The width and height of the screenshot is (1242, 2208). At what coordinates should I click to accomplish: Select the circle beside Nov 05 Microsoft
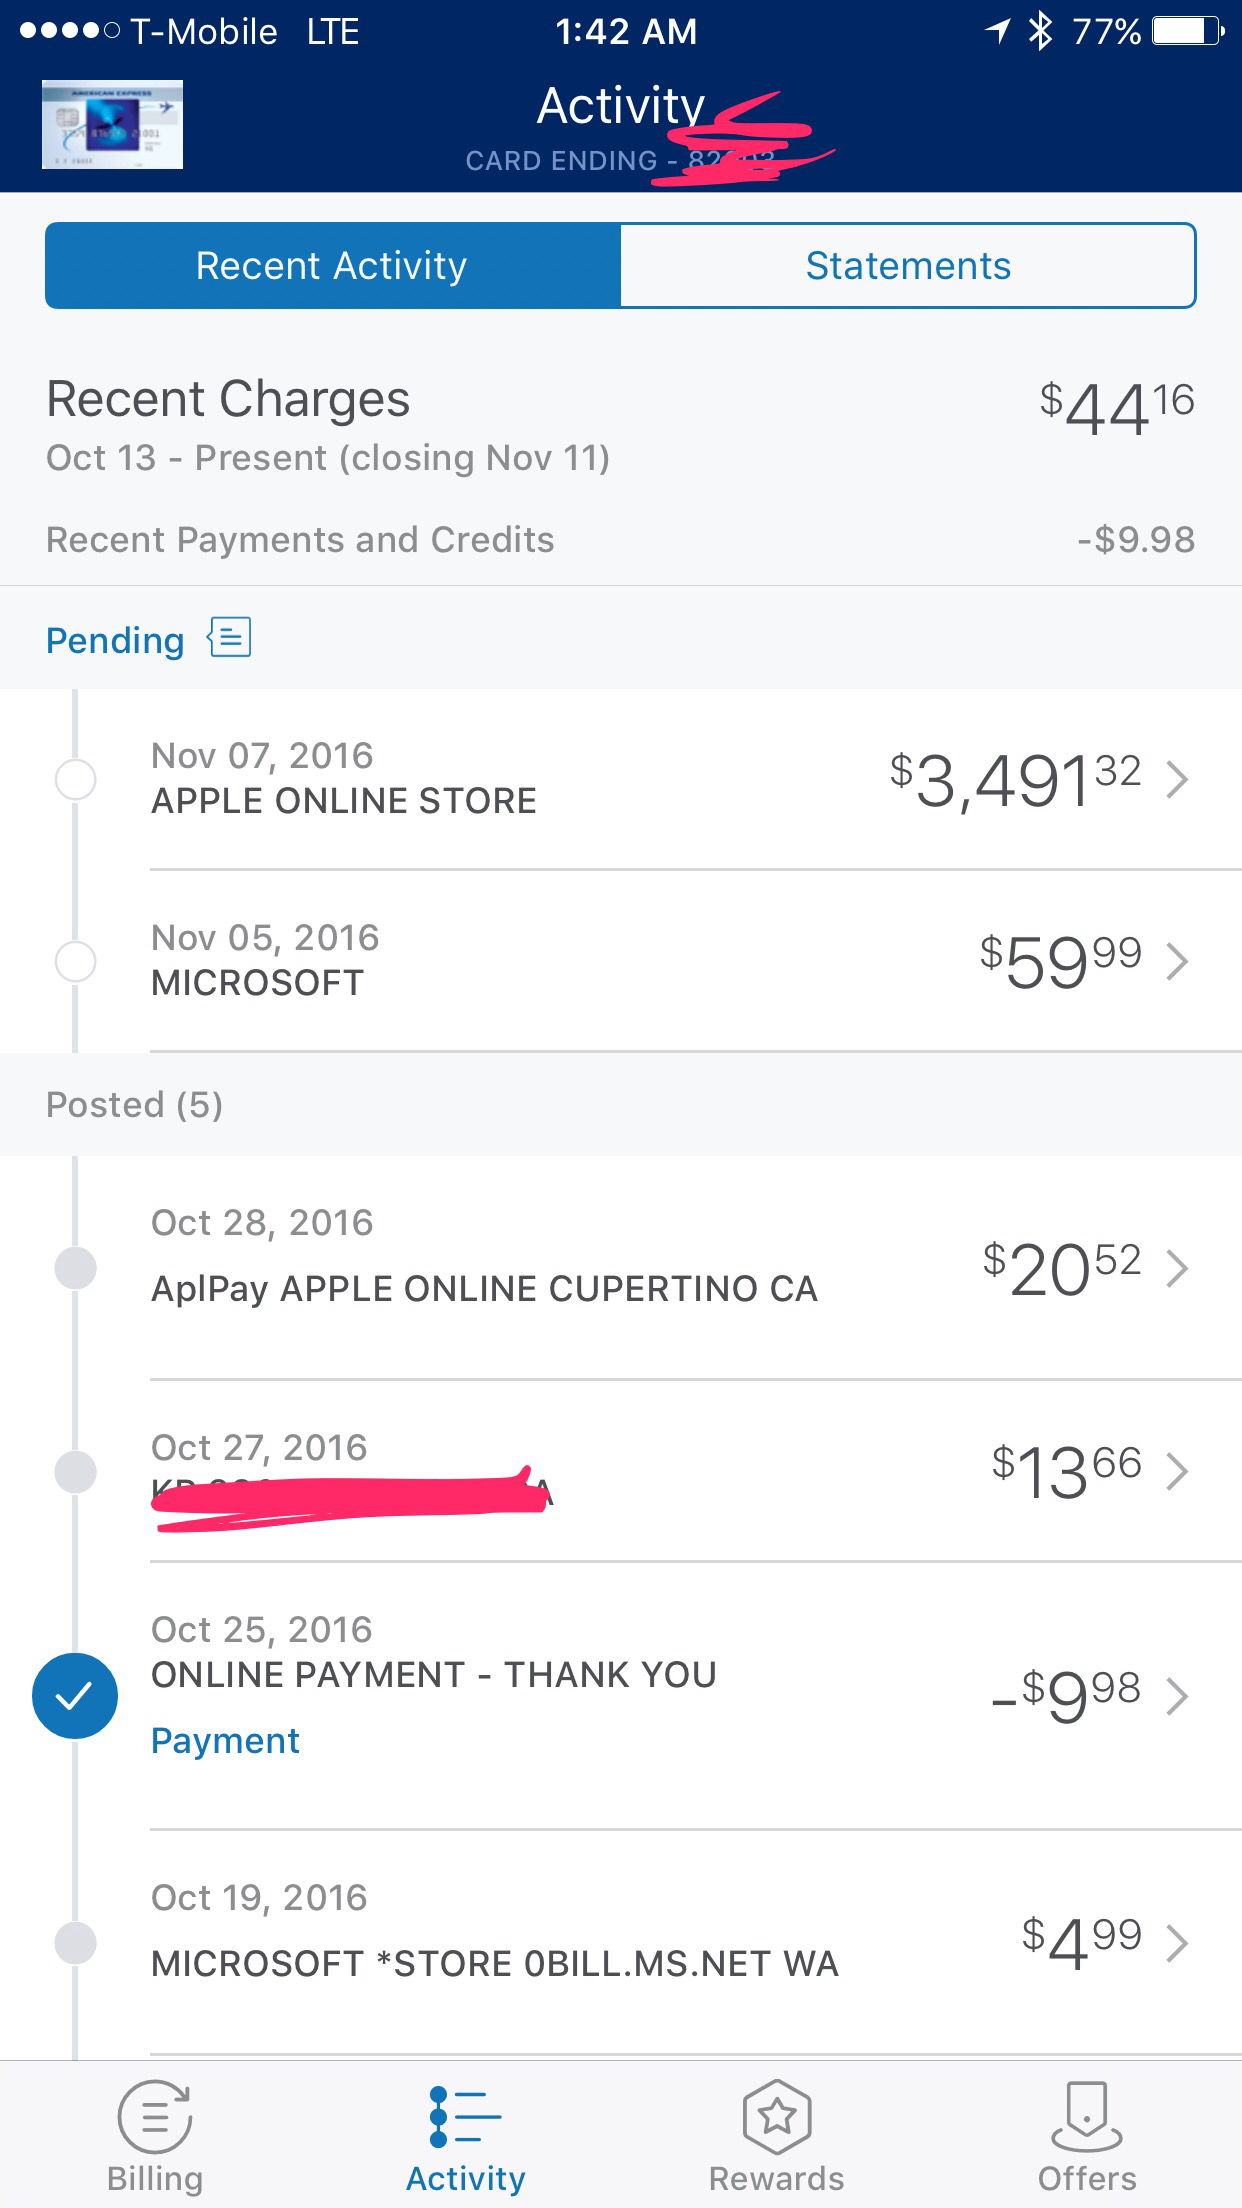coord(75,961)
